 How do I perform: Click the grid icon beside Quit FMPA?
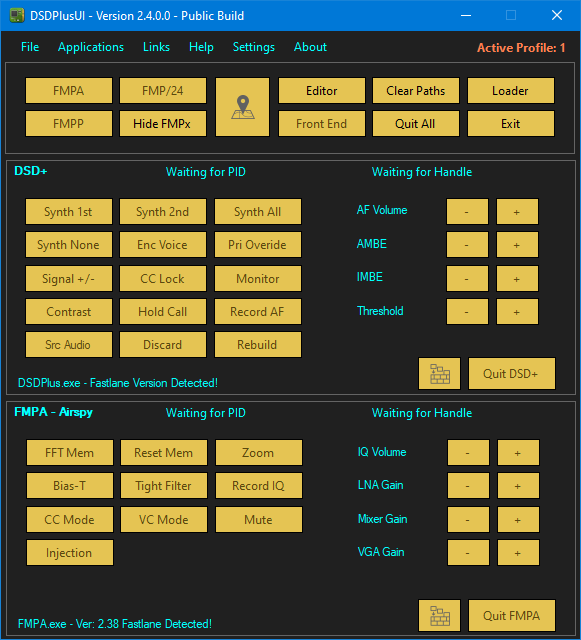(x=440, y=615)
